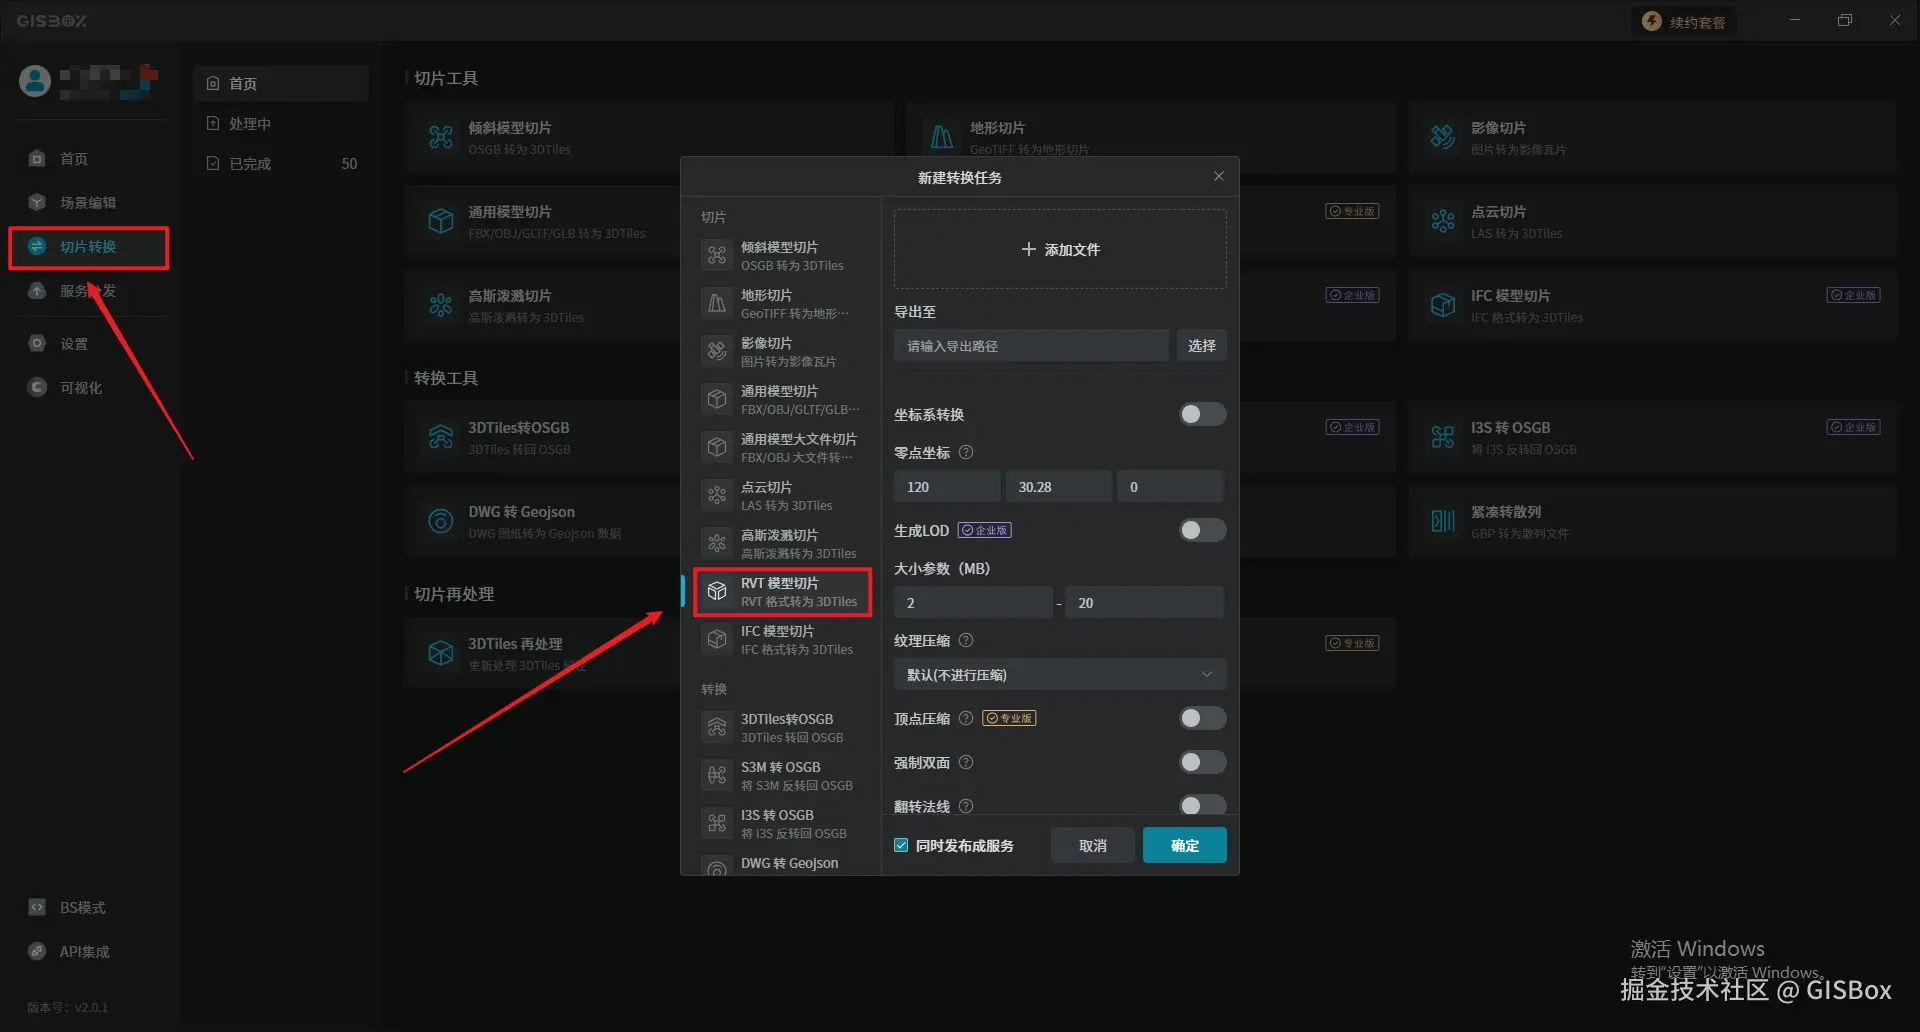Click 零点坐标 field with value 30.28
Viewport: 1920px width, 1032px height.
tap(1059, 486)
